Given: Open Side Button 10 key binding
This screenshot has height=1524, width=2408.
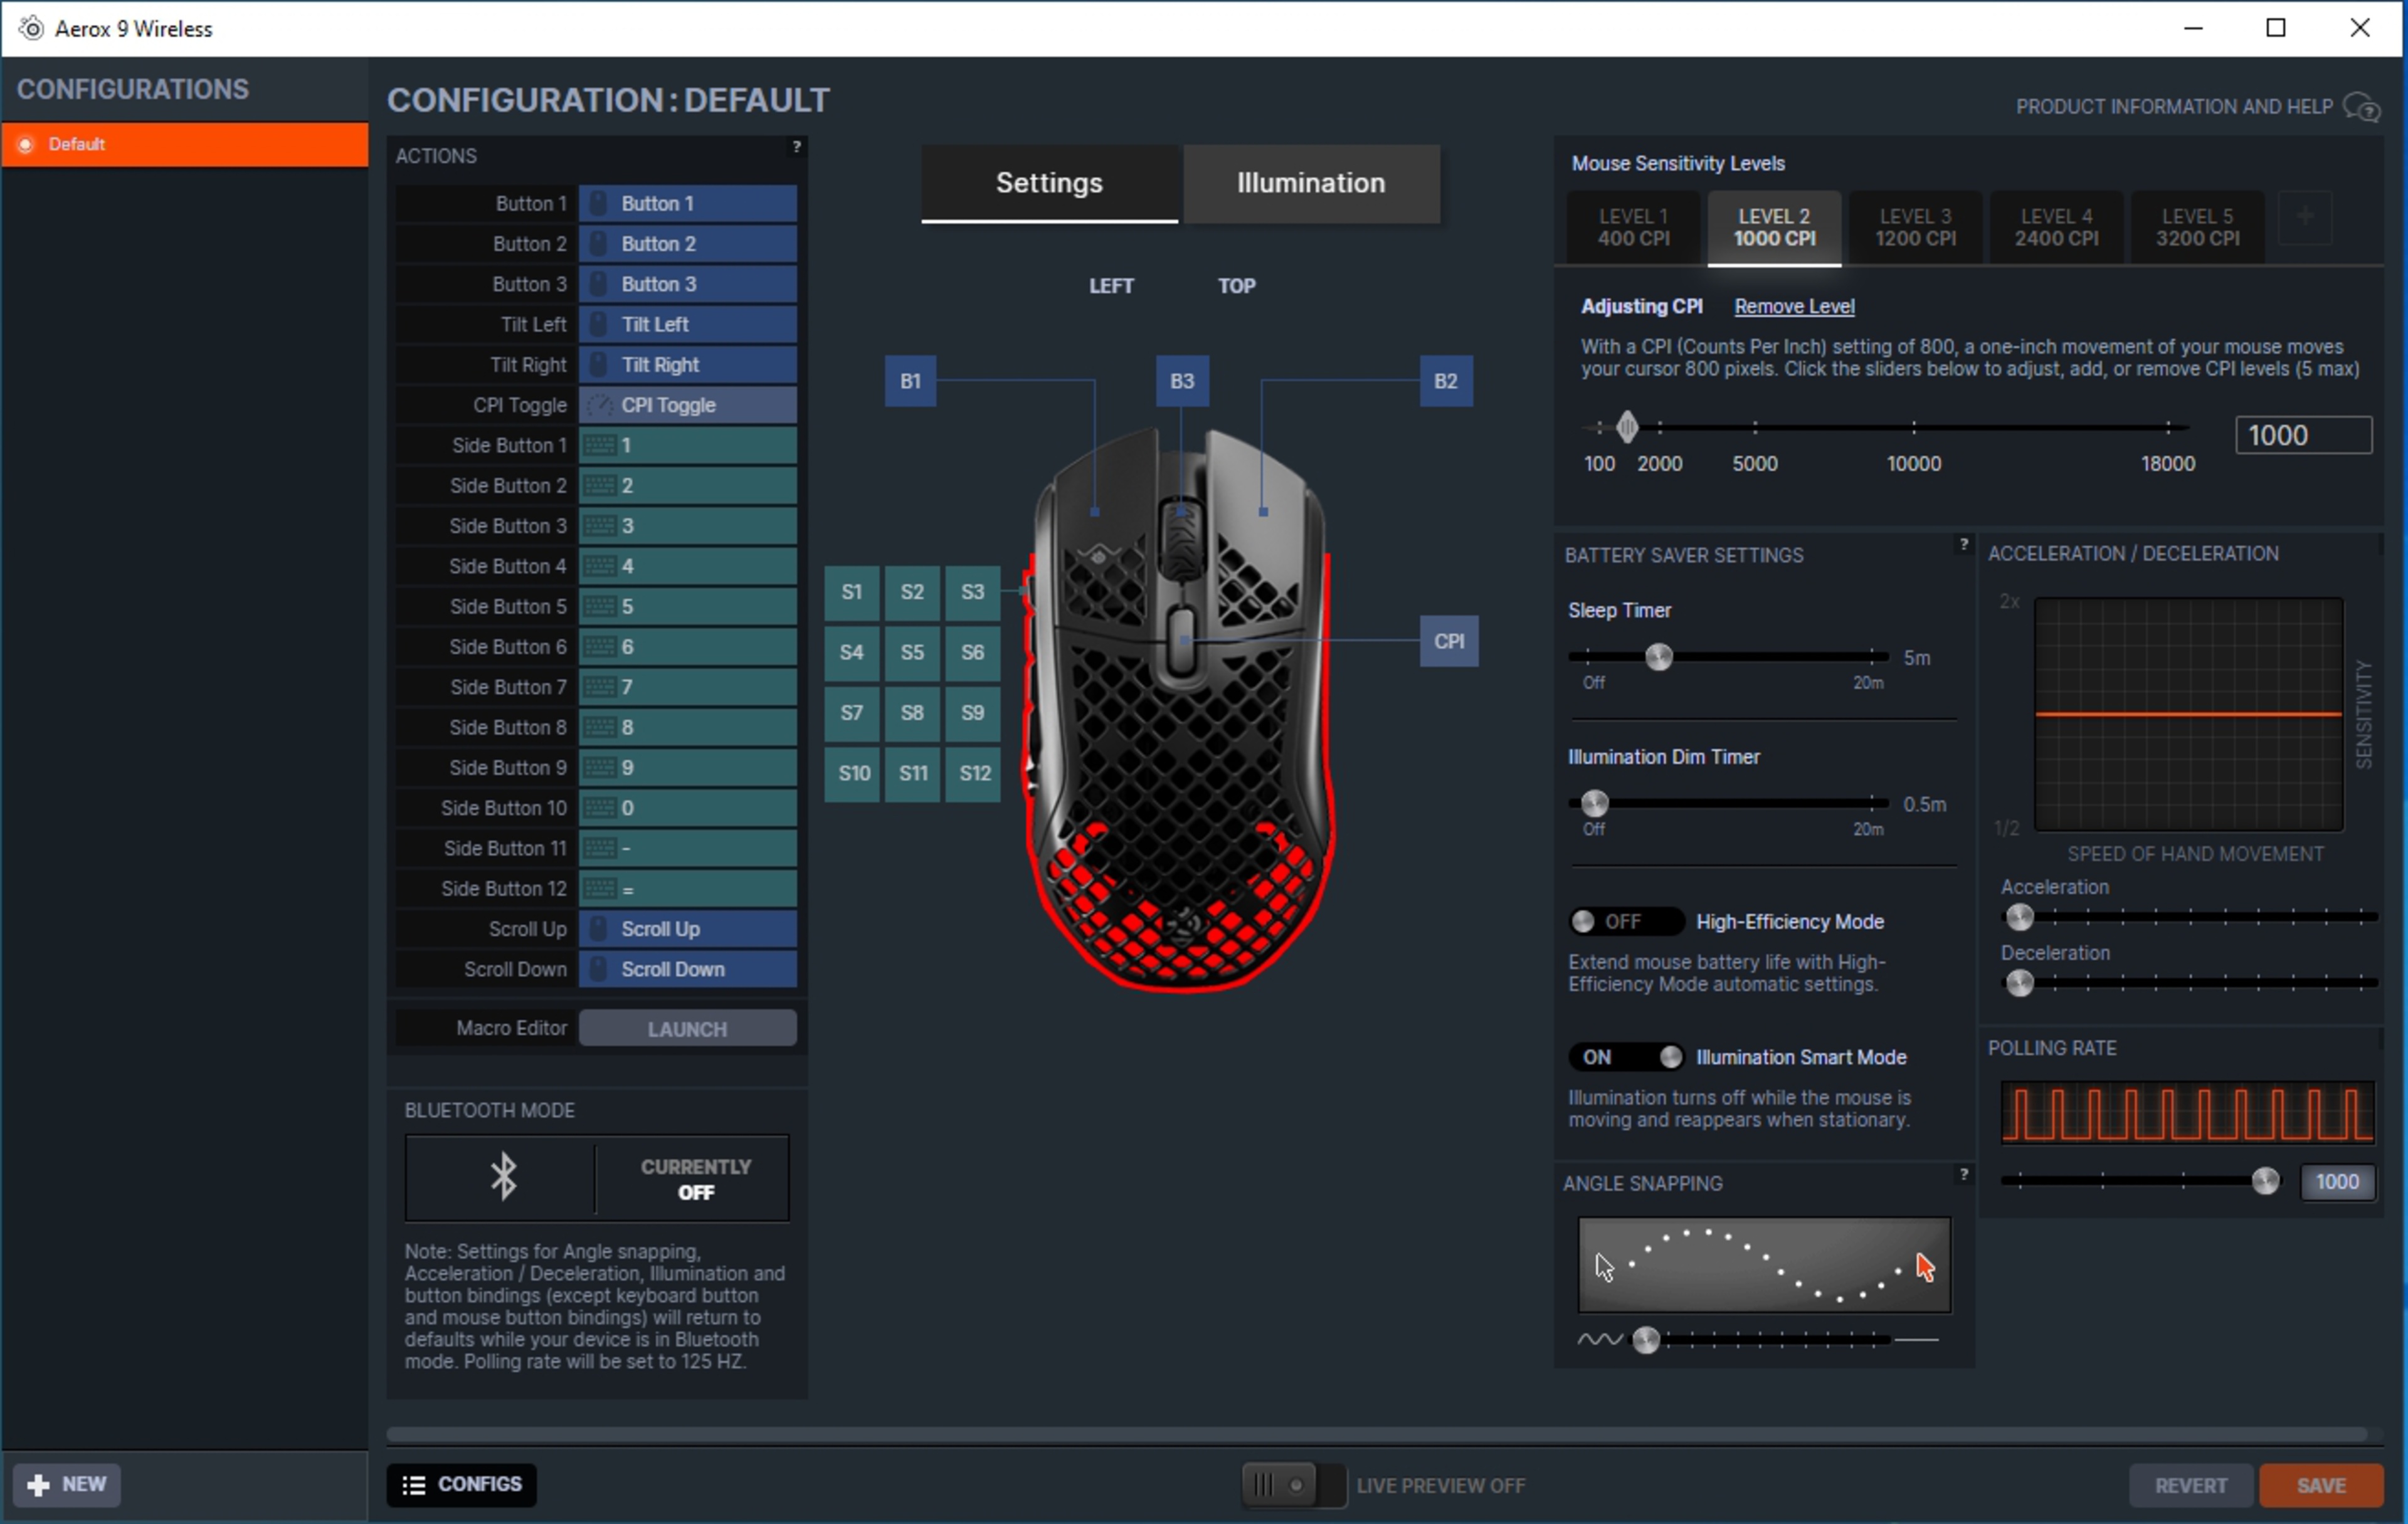Looking at the screenshot, I should click(687, 808).
